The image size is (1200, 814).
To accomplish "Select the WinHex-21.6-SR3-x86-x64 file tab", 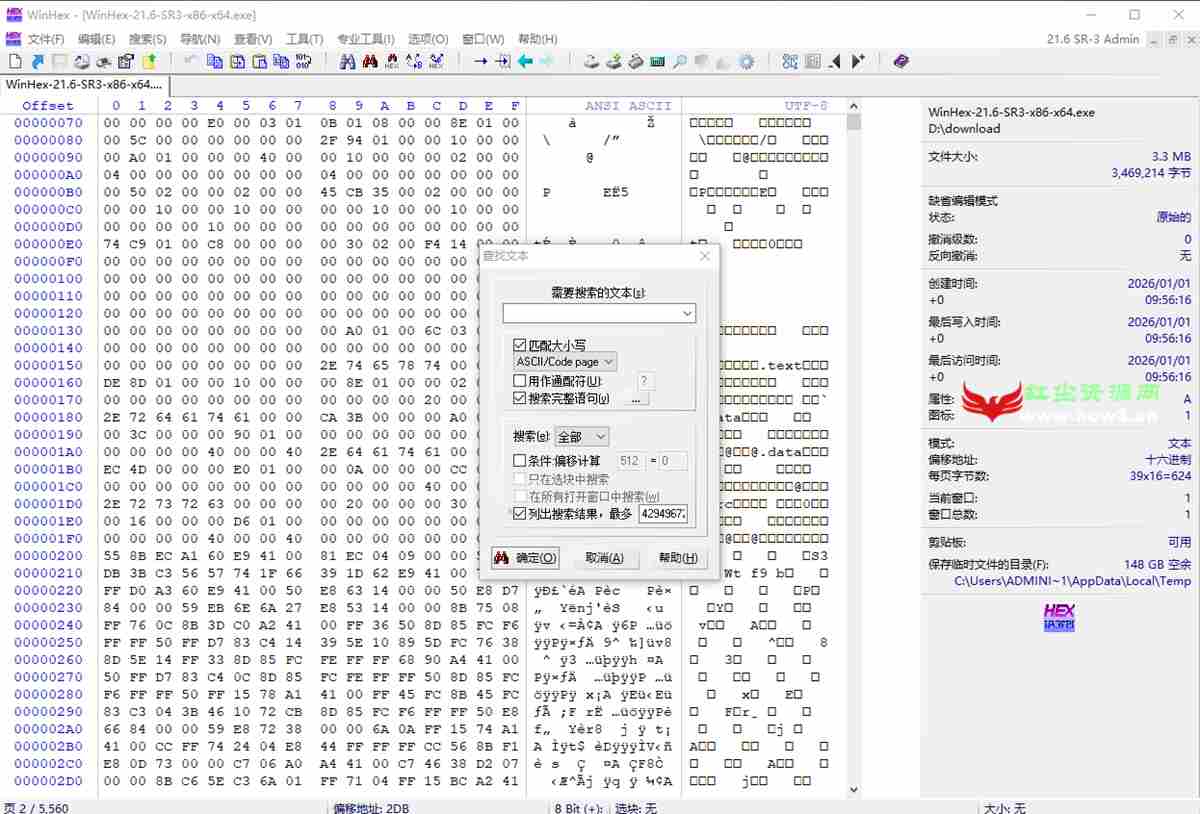I will coord(83,85).
